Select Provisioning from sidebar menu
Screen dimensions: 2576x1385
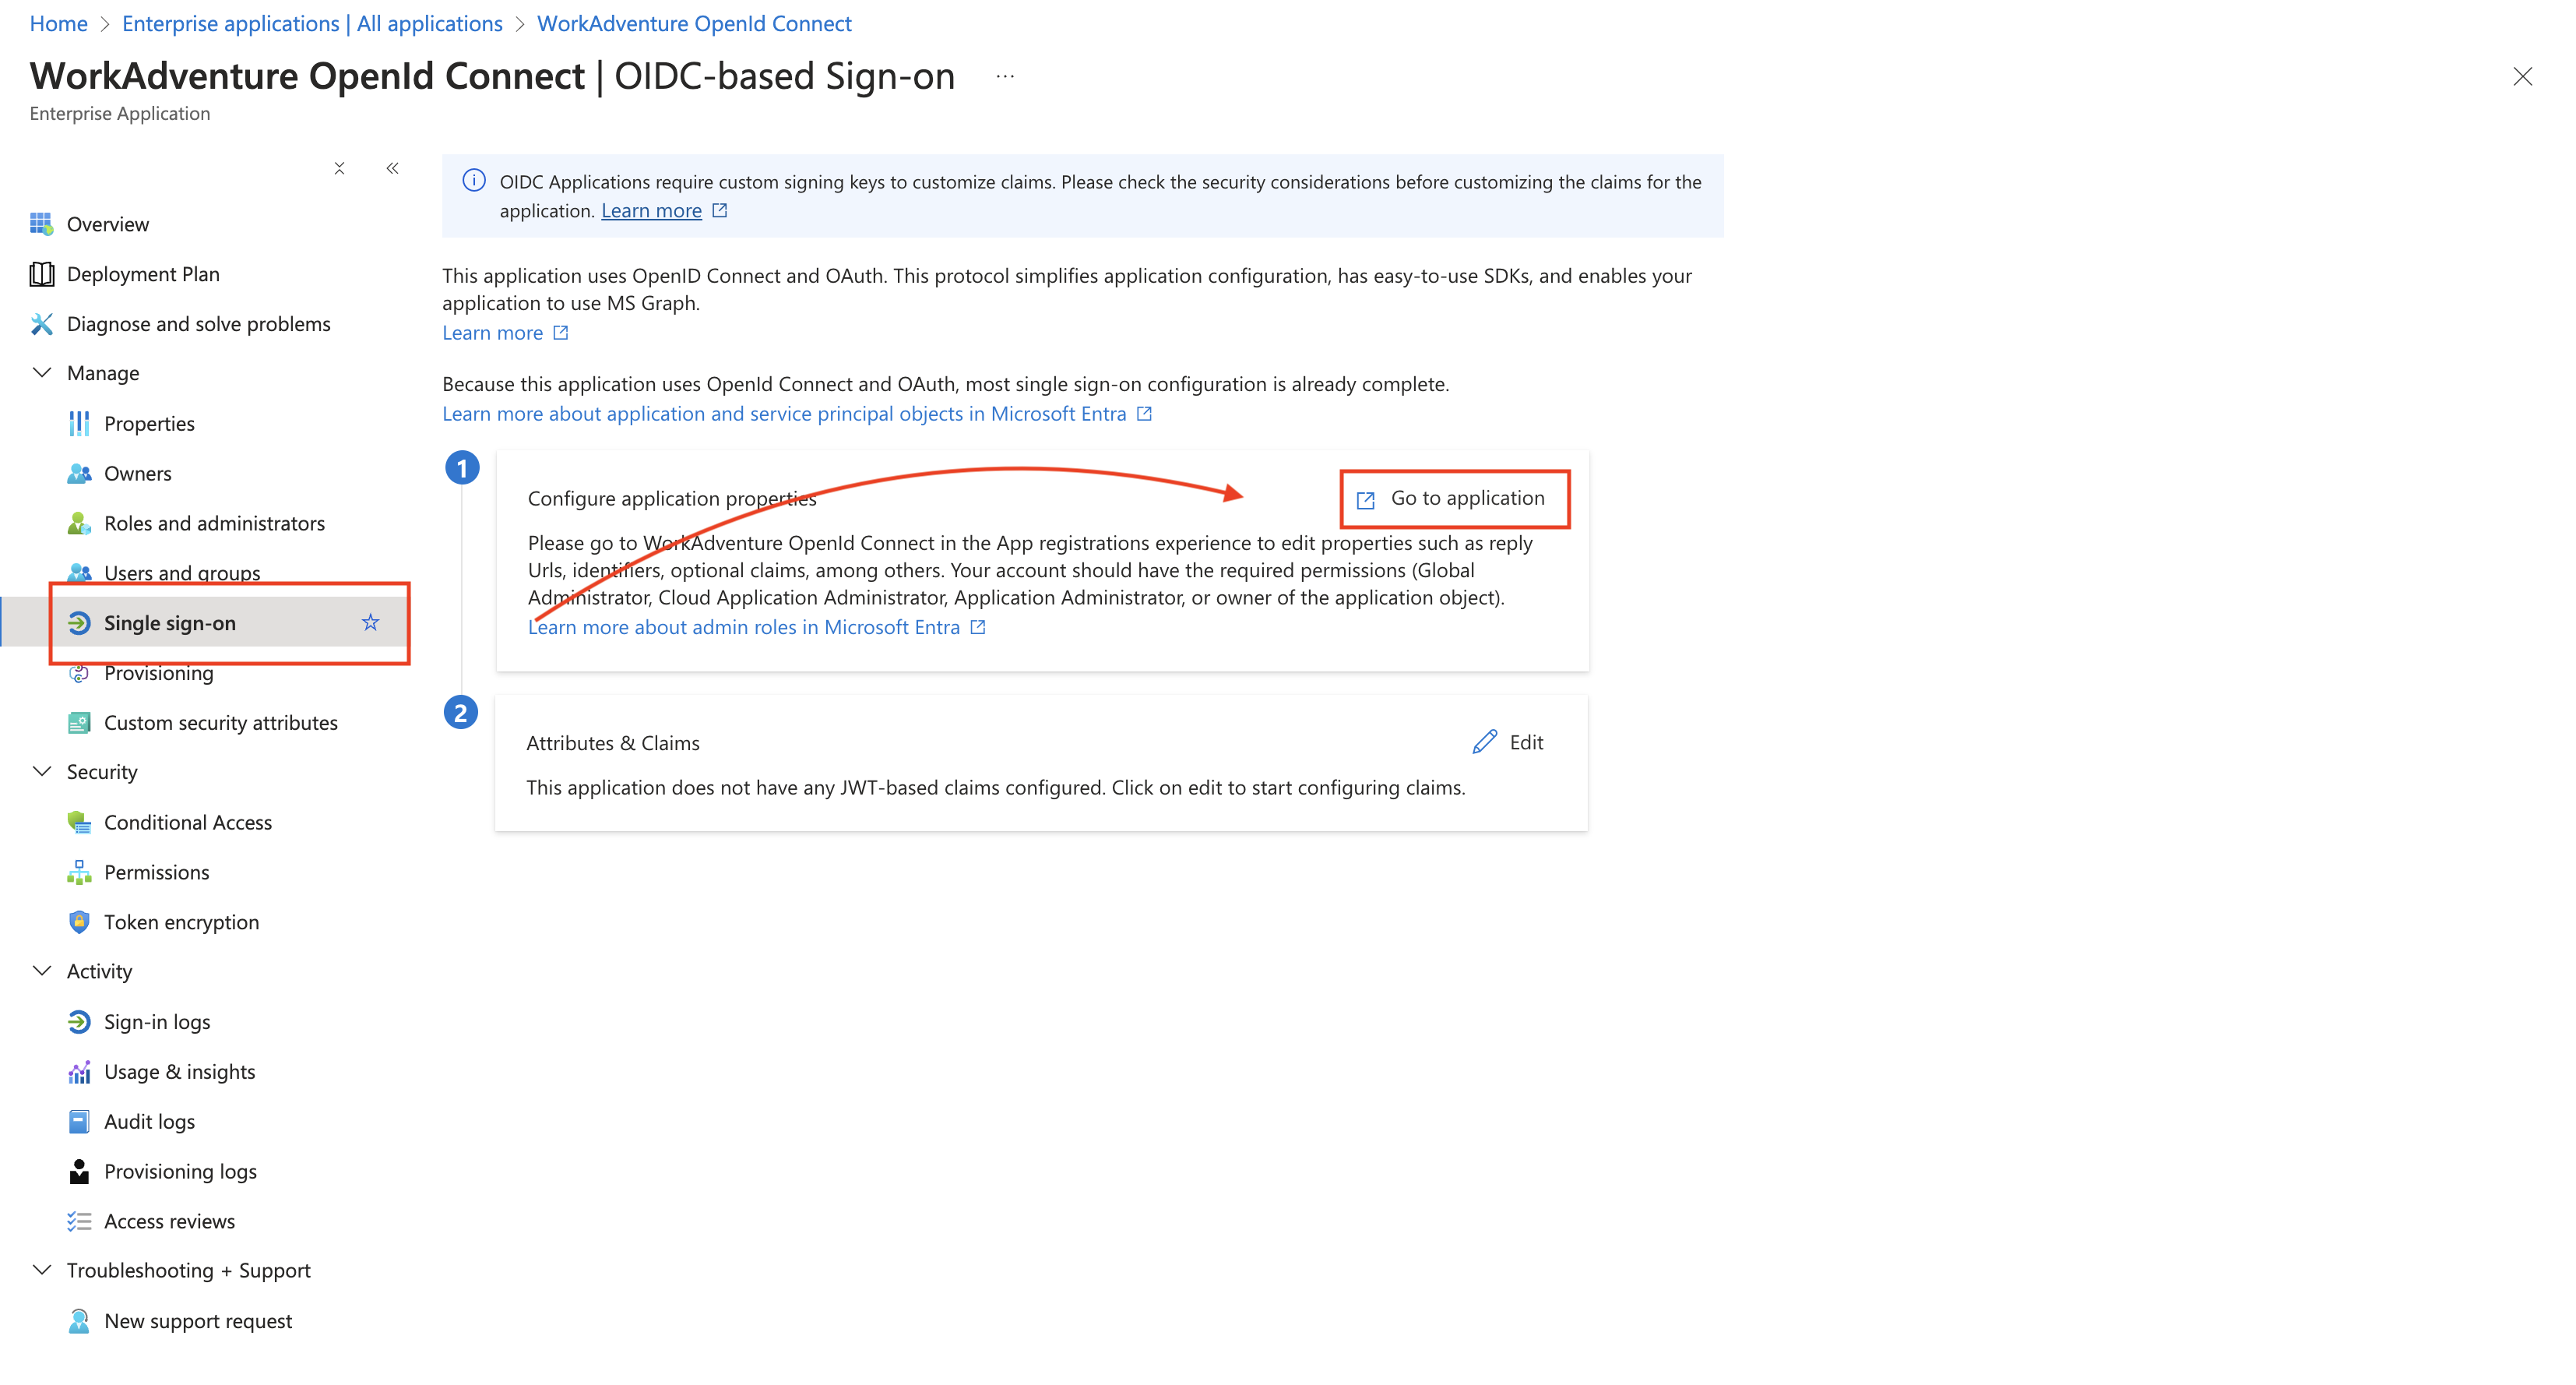pyautogui.click(x=160, y=672)
